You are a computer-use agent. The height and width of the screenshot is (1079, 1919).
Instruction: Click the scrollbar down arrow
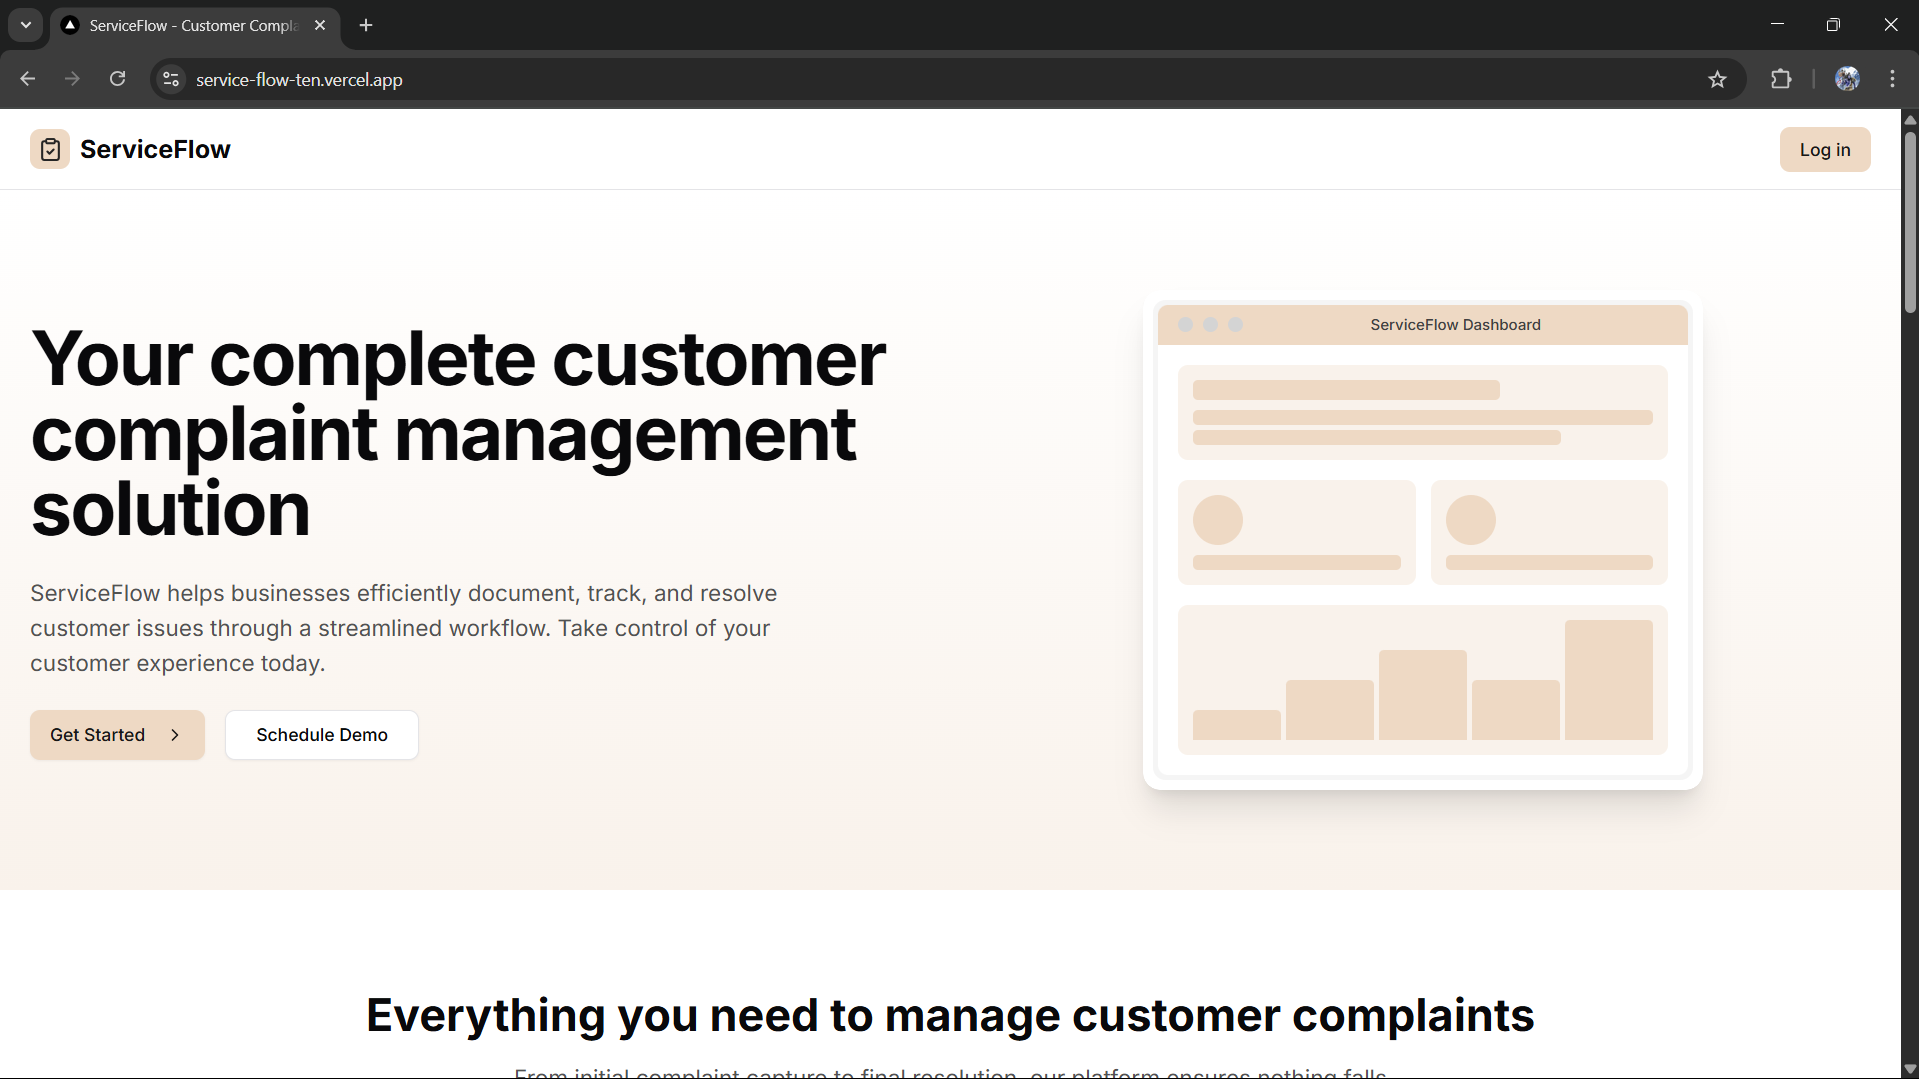pyautogui.click(x=1910, y=1069)
